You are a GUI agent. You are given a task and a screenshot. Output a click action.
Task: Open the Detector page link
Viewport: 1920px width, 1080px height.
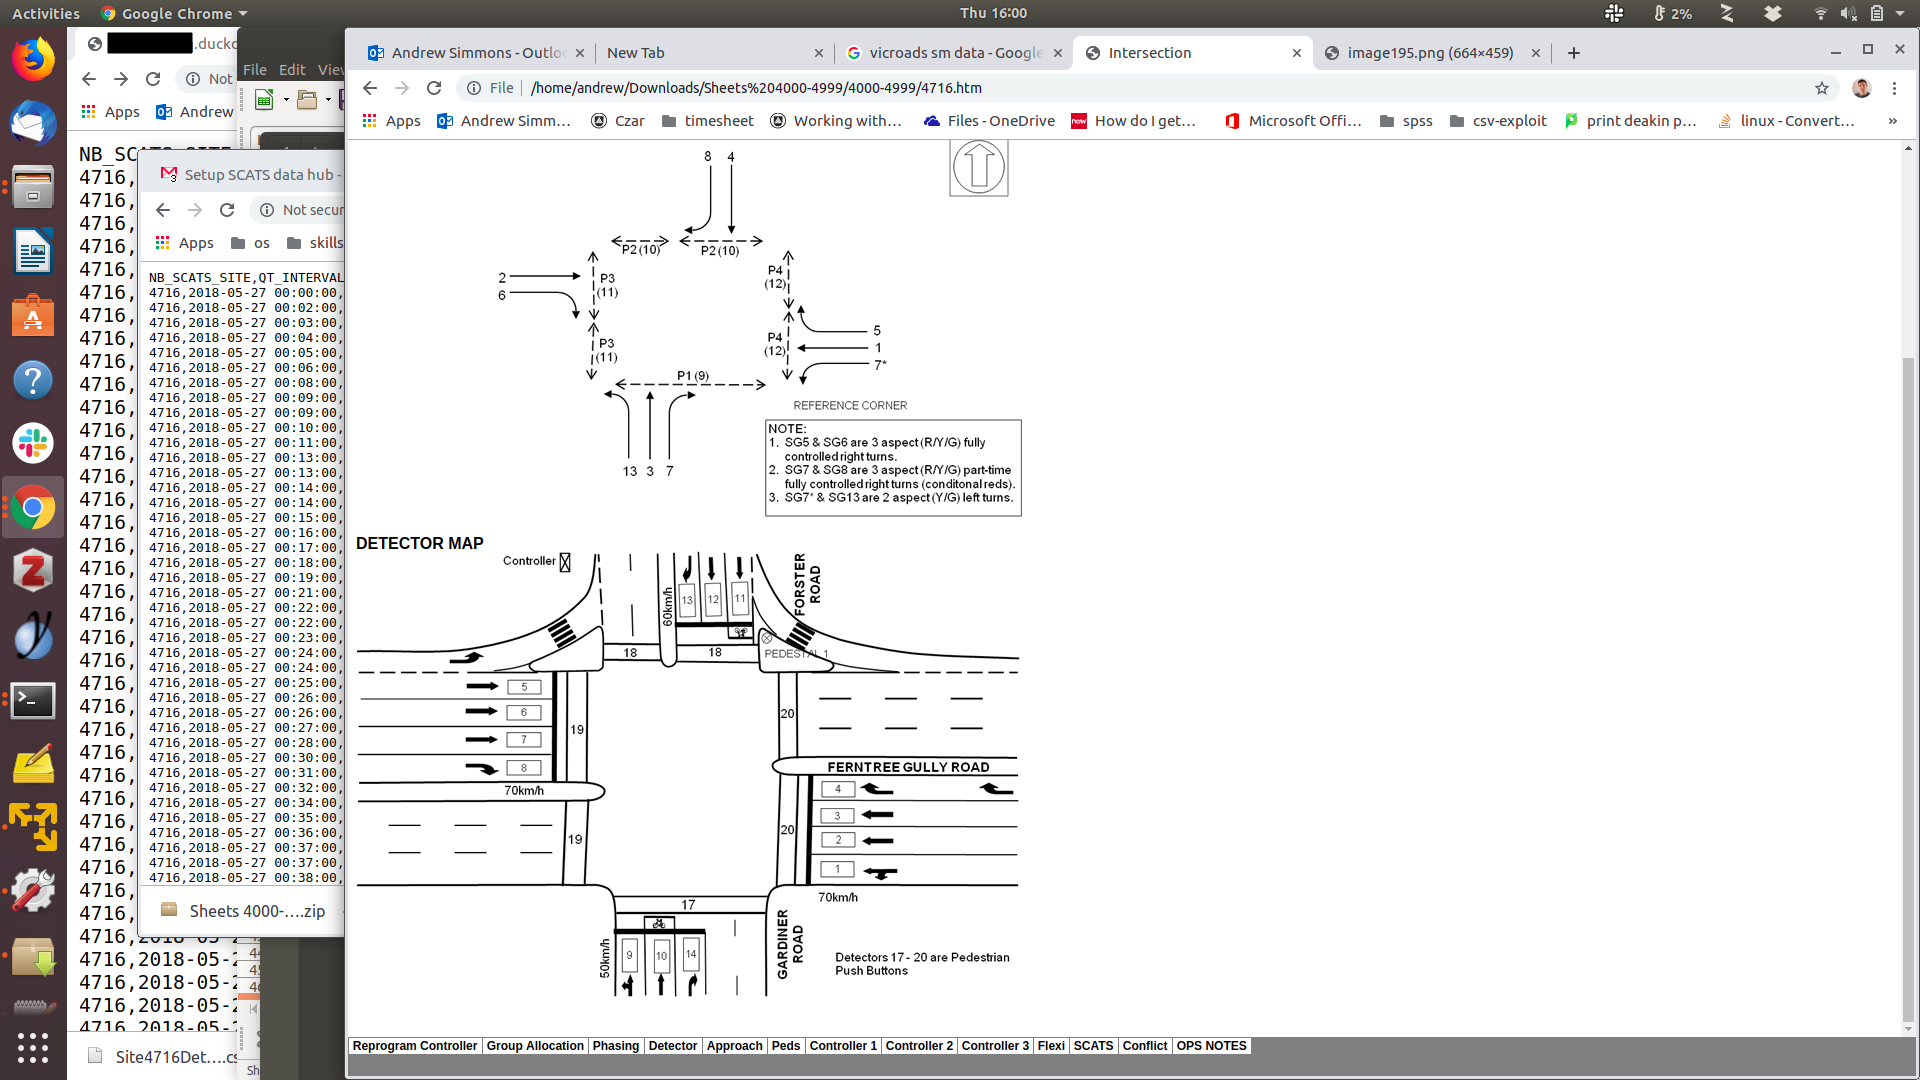(672, 1046)
